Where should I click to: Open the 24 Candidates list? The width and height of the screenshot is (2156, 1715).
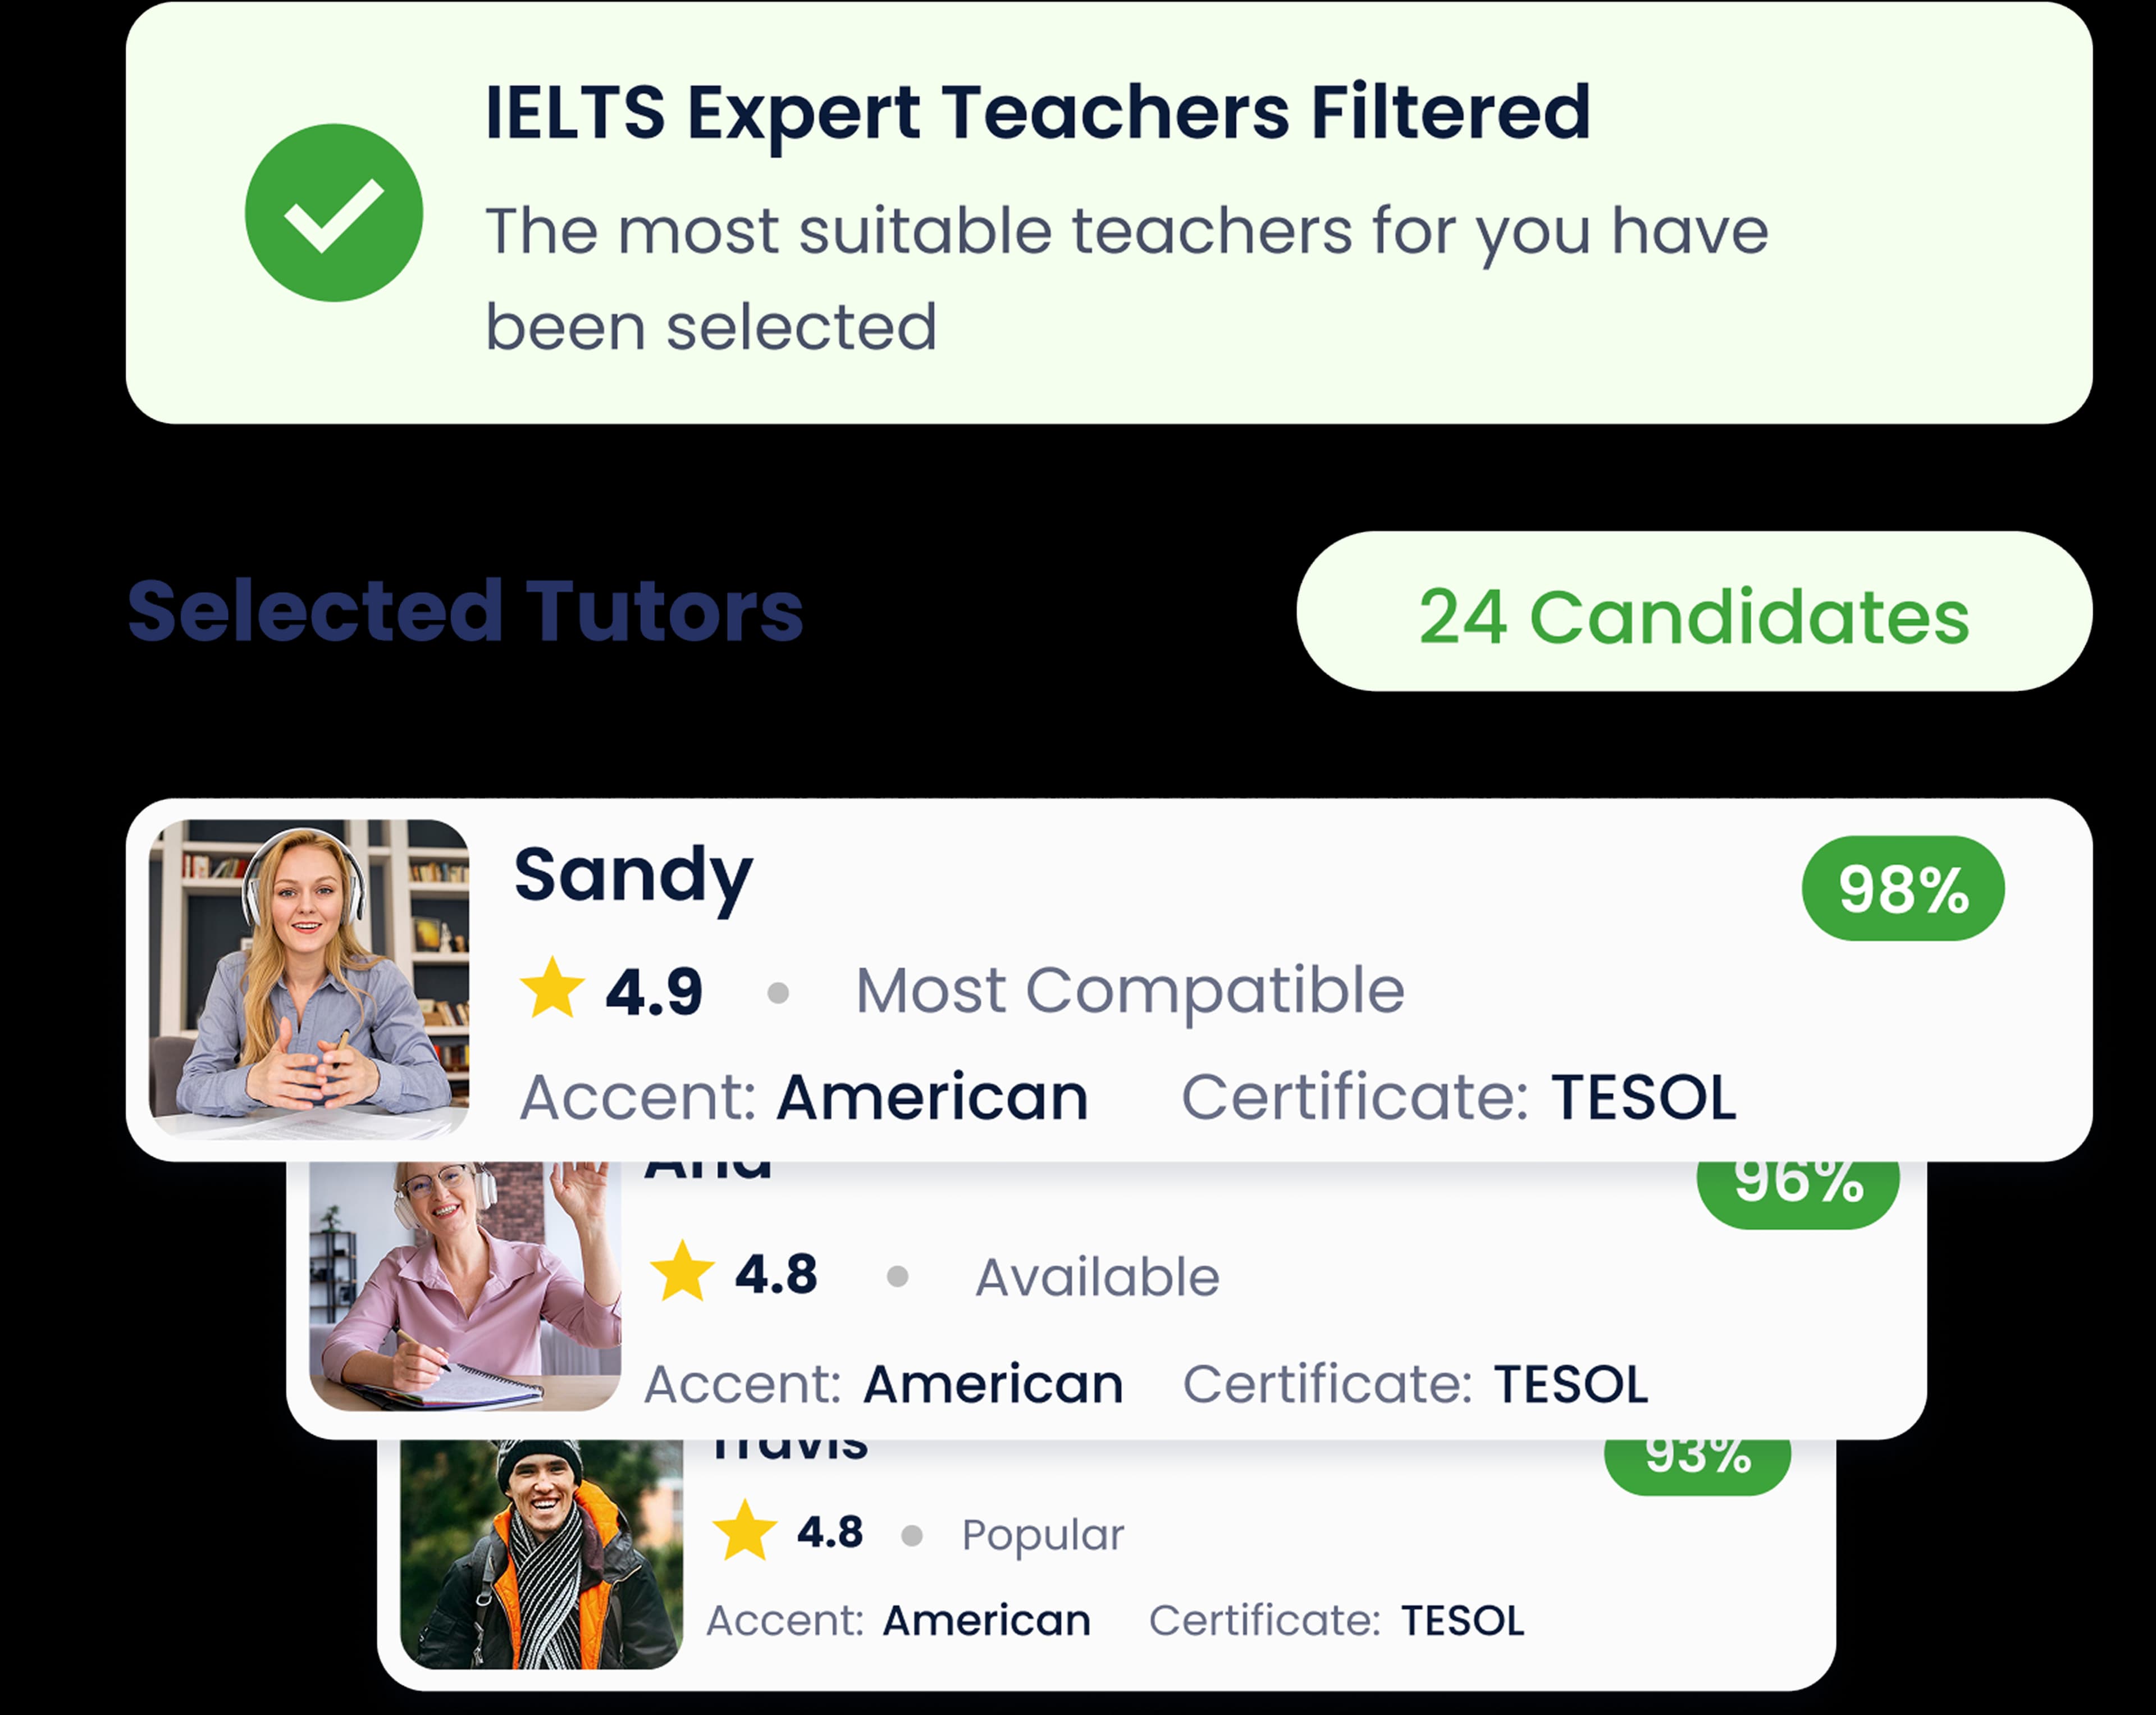[1693, 612]
